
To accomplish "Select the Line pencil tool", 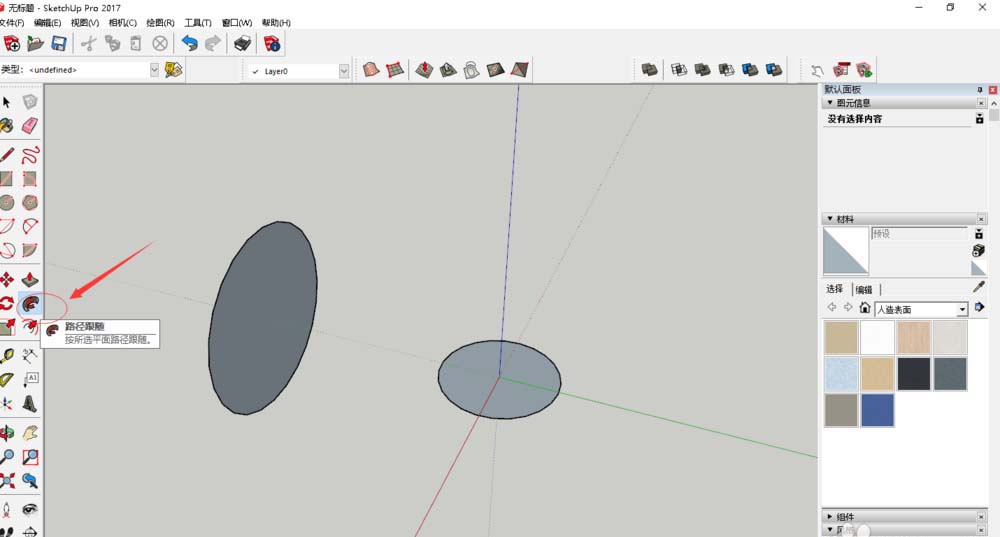I will point(7,155).
